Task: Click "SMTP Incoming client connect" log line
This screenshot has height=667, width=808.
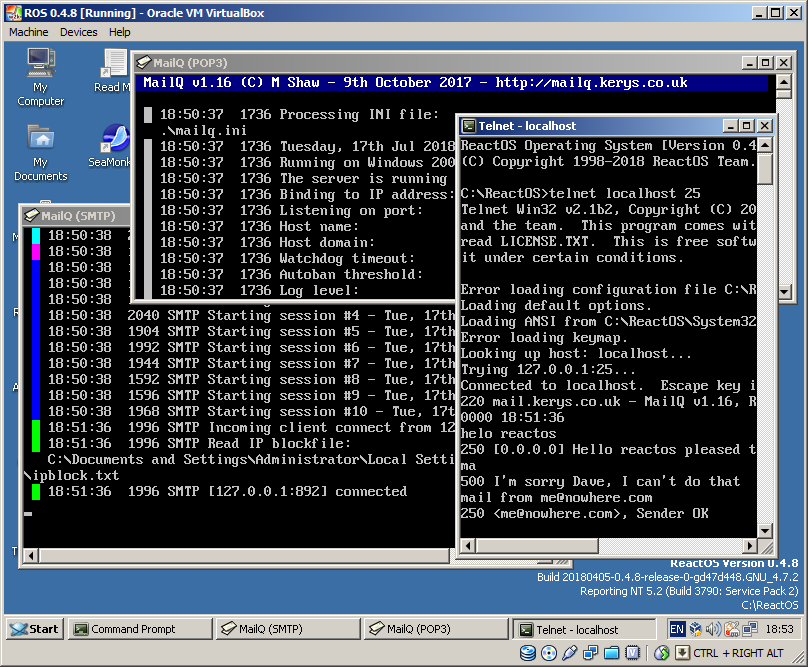Action: coord(251,427)
